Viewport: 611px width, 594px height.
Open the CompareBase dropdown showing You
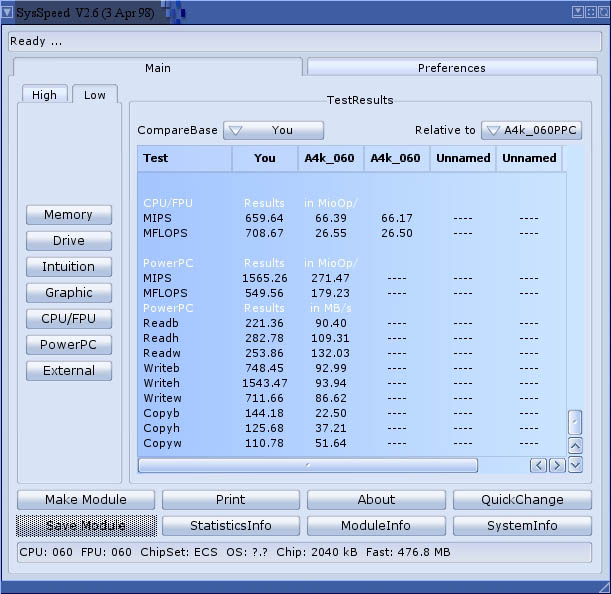point(274,130)
